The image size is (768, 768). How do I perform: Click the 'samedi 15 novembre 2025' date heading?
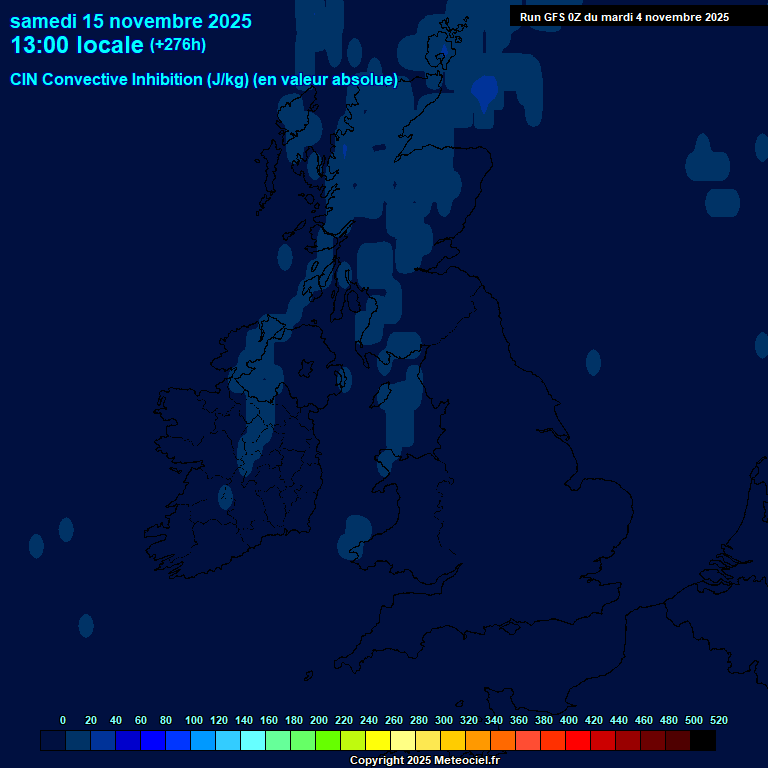[x=131, y=21]
